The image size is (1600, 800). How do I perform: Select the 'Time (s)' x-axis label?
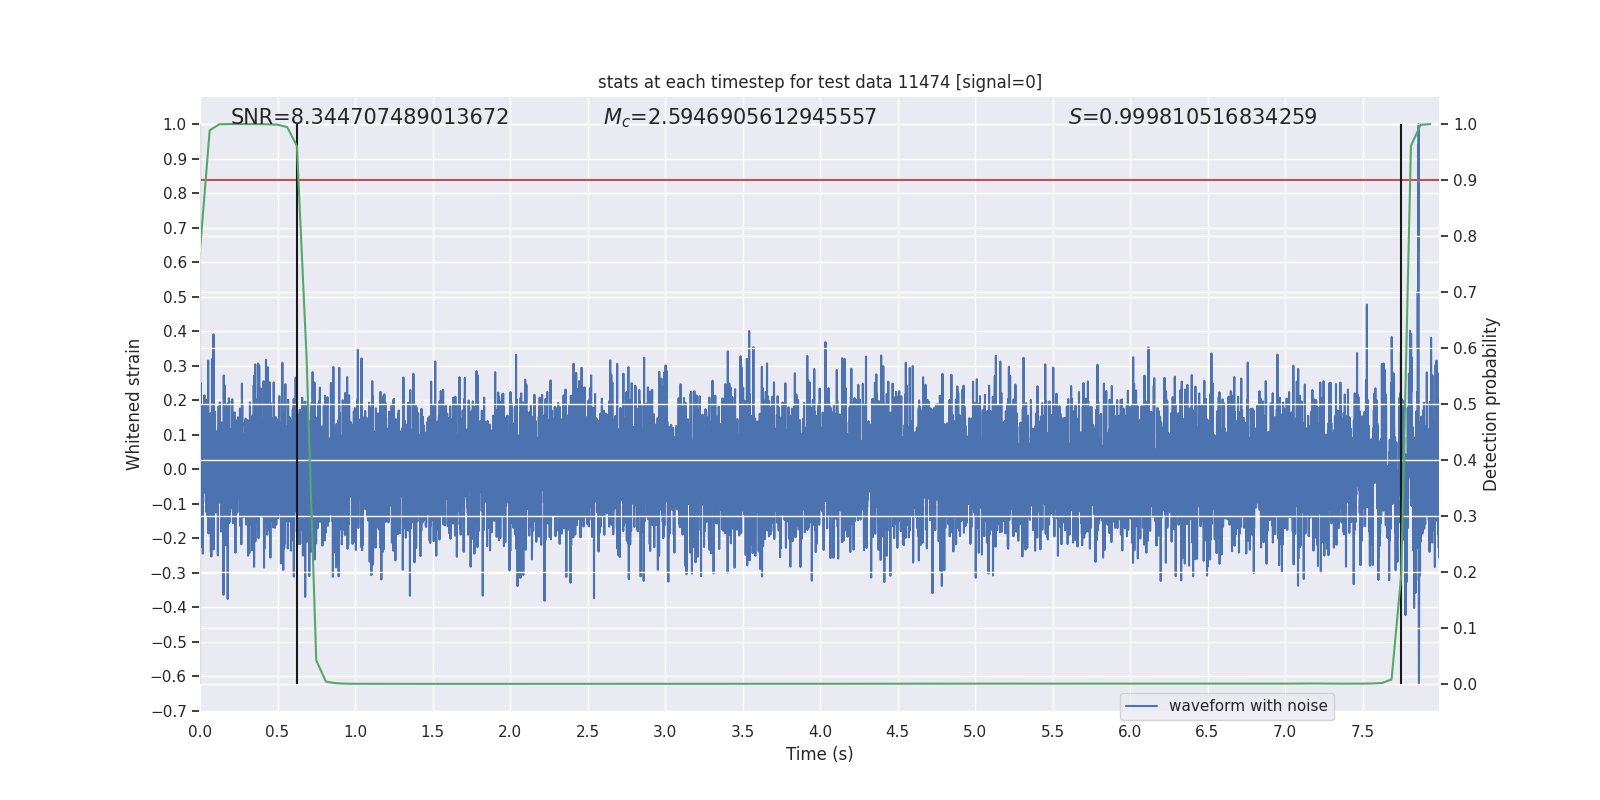pos(819,754)
